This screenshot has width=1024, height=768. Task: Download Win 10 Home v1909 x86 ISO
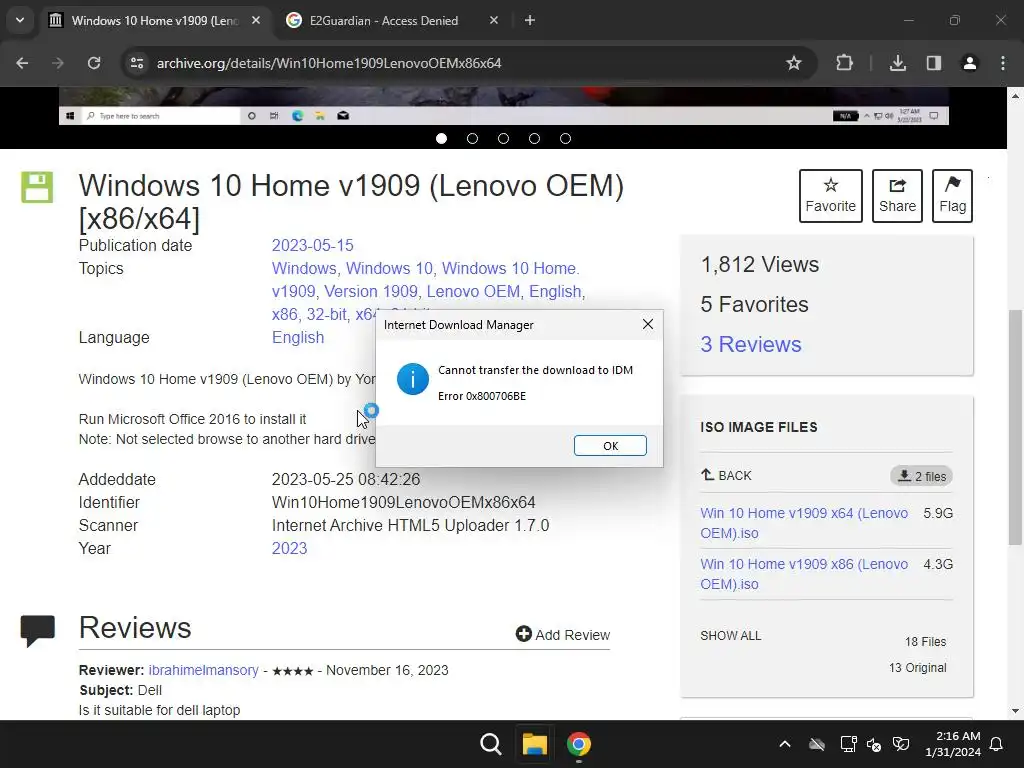click(x=804, y=574)
